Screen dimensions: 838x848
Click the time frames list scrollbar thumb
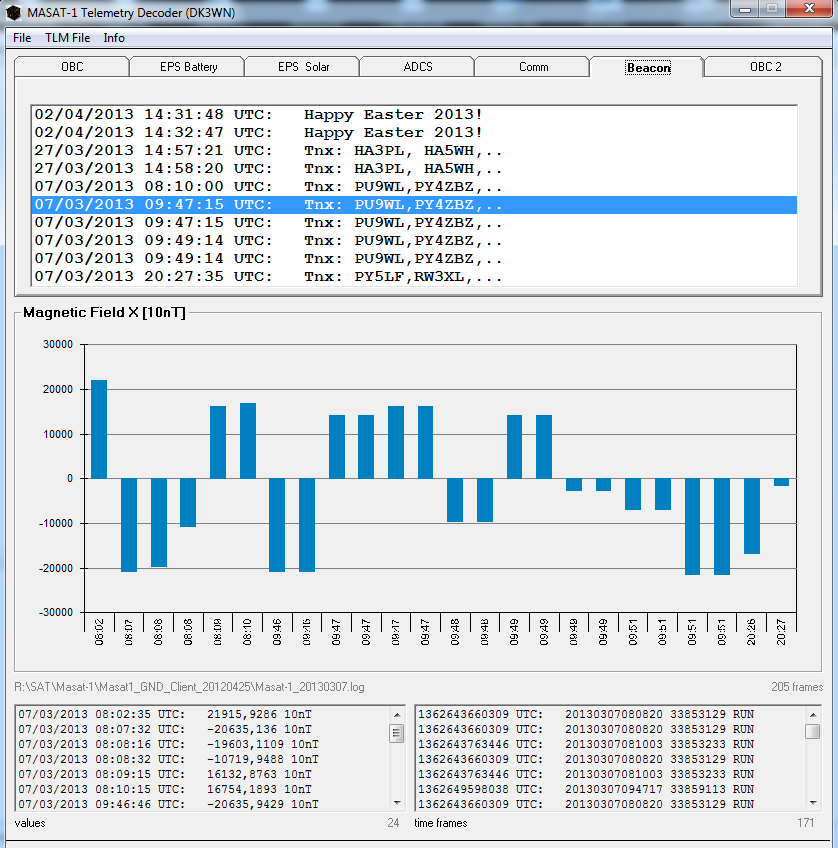point(812,731)
